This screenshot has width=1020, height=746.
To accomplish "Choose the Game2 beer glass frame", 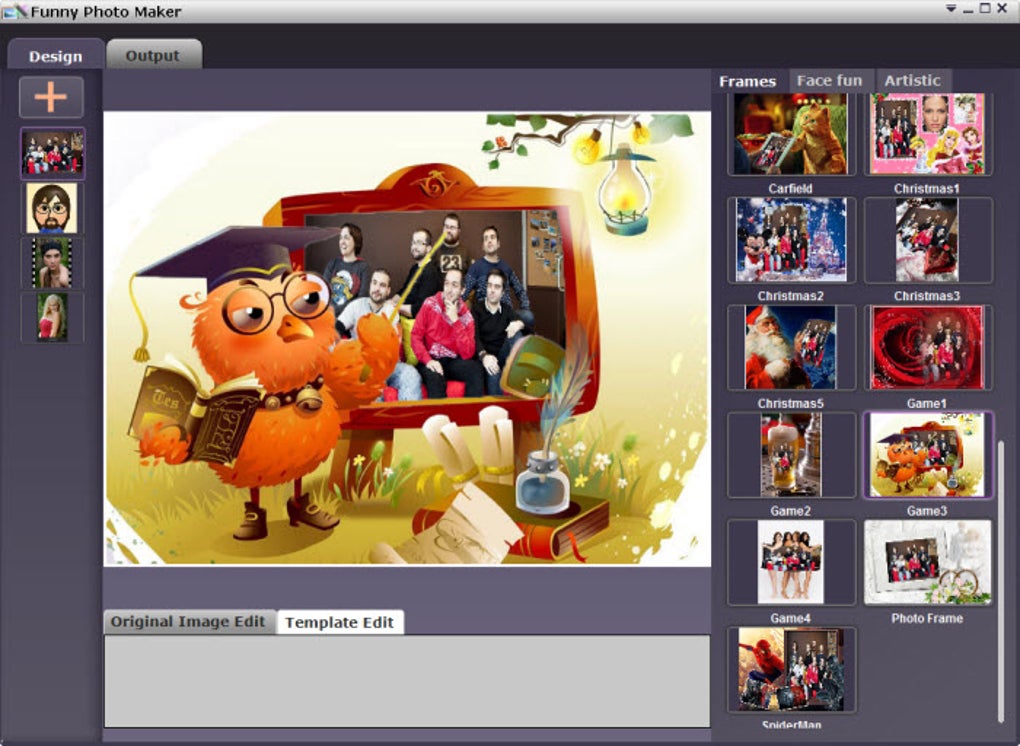I will click(x=791, y=455).
